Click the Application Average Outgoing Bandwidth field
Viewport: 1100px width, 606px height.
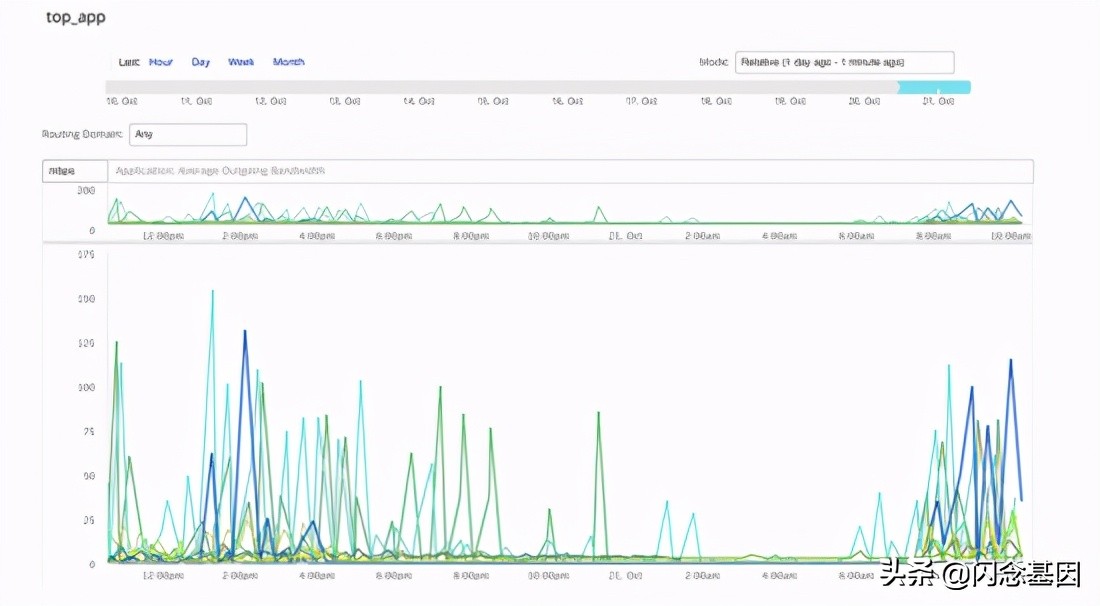tap(570, 171)
